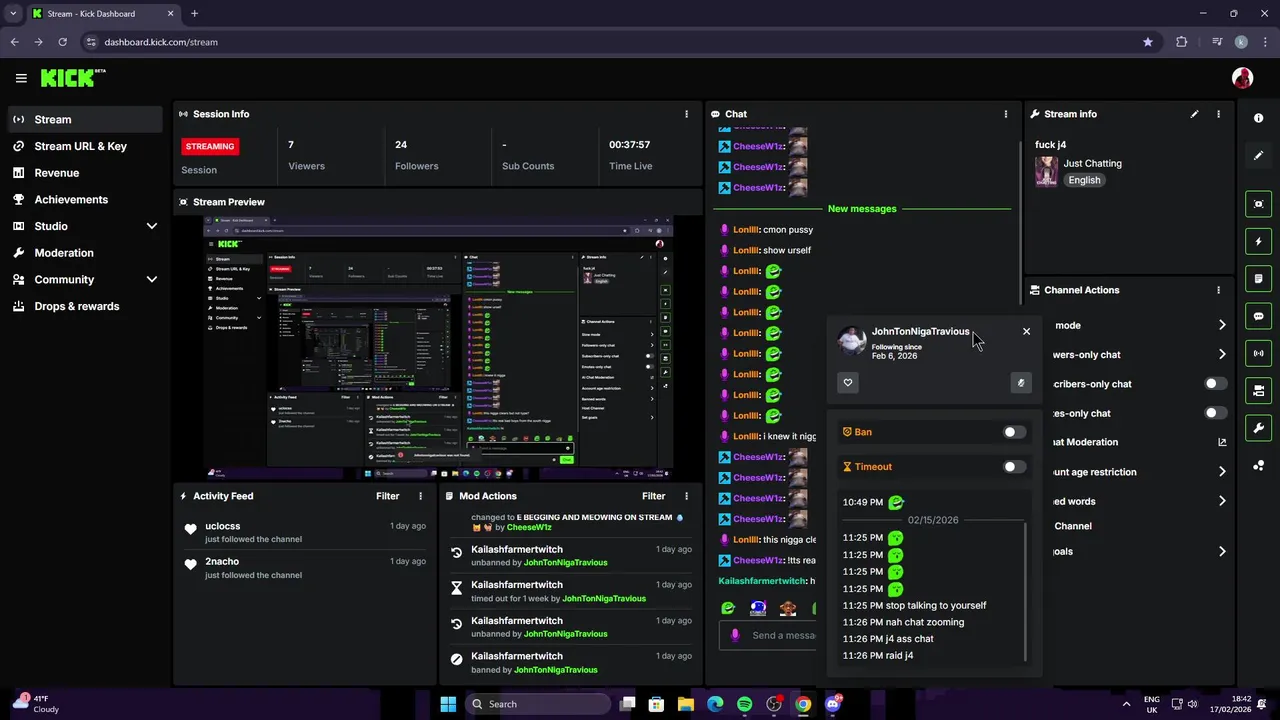Image resolution: width=1280 pixels, height=720 pixels.
Task: Open the Windows Start menu
Action: point(447,704)
